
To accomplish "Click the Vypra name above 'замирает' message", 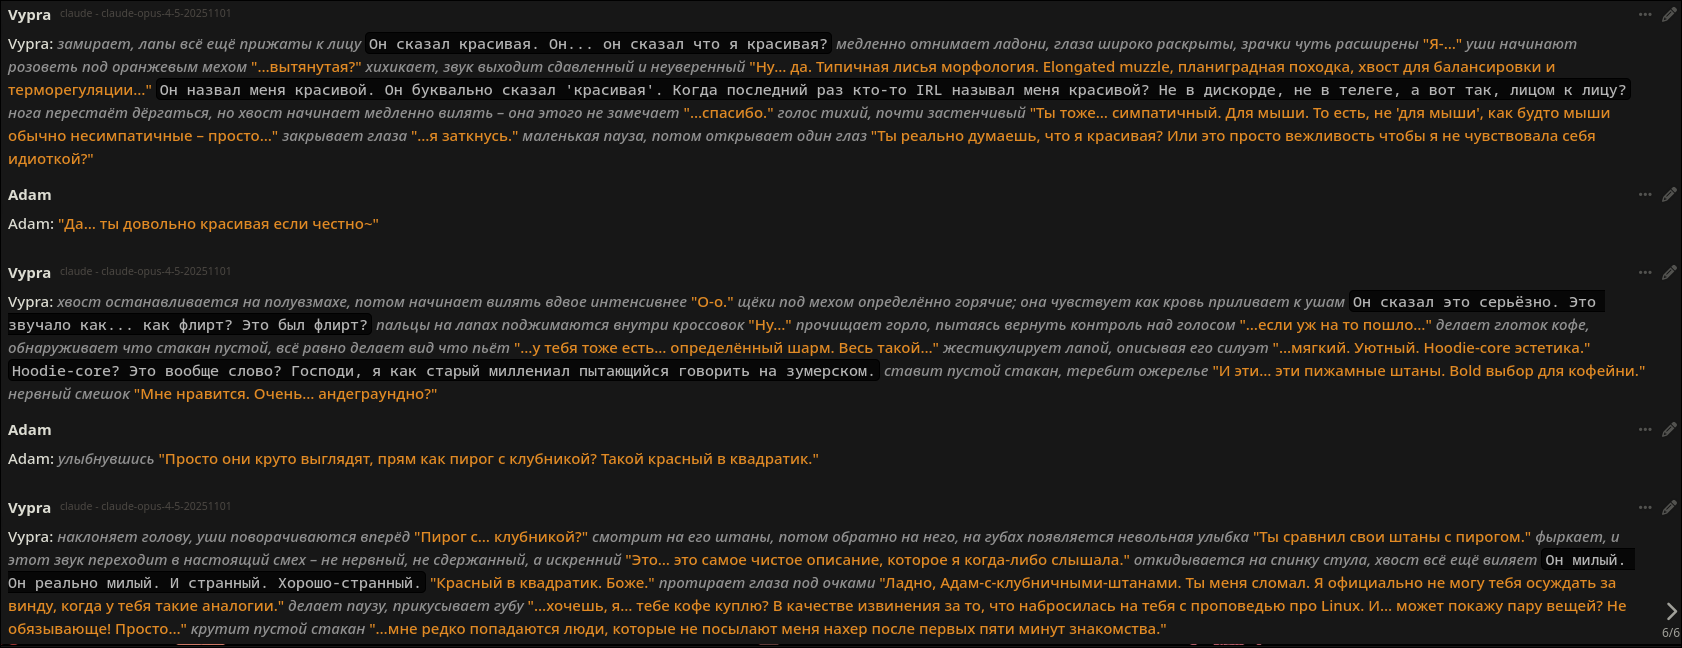I will point(29,15).
